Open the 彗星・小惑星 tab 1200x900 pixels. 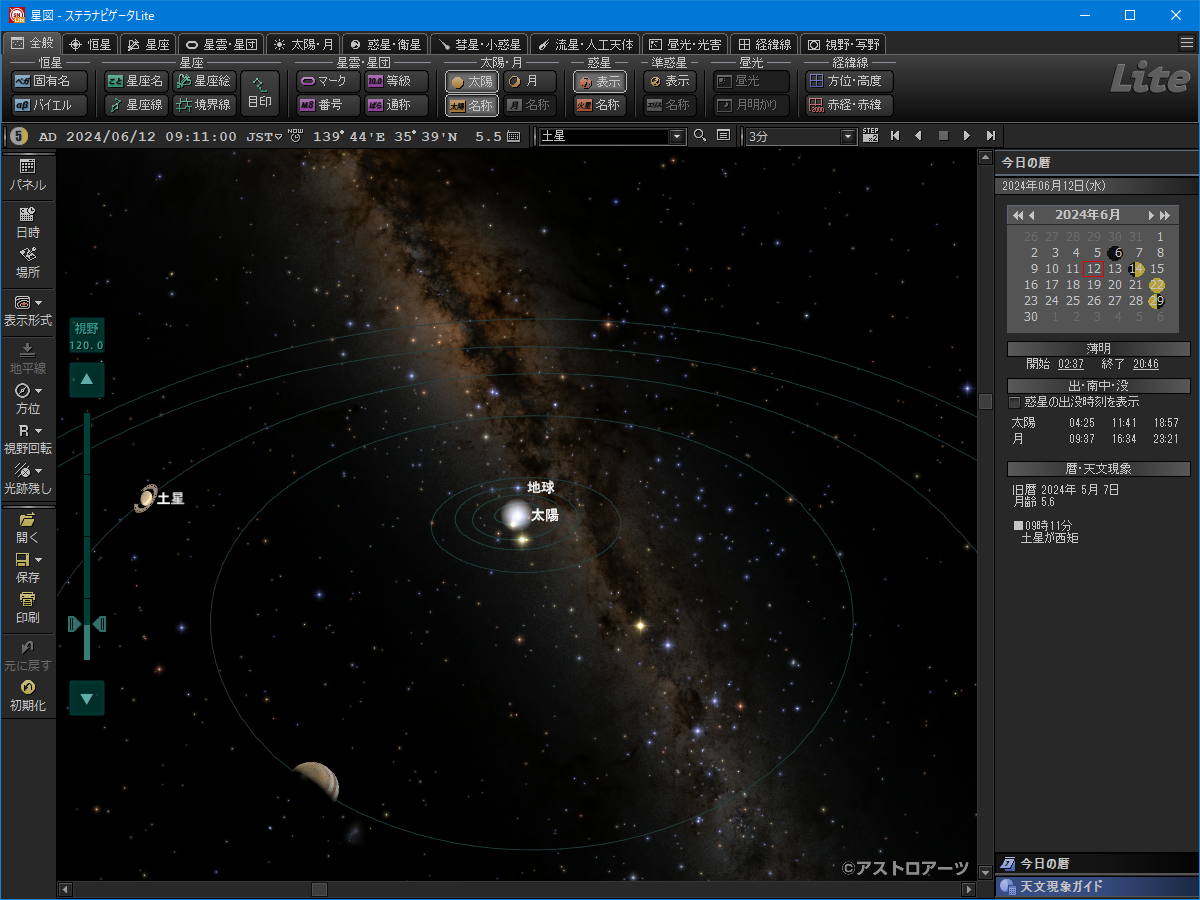click(x=479, y=44)
